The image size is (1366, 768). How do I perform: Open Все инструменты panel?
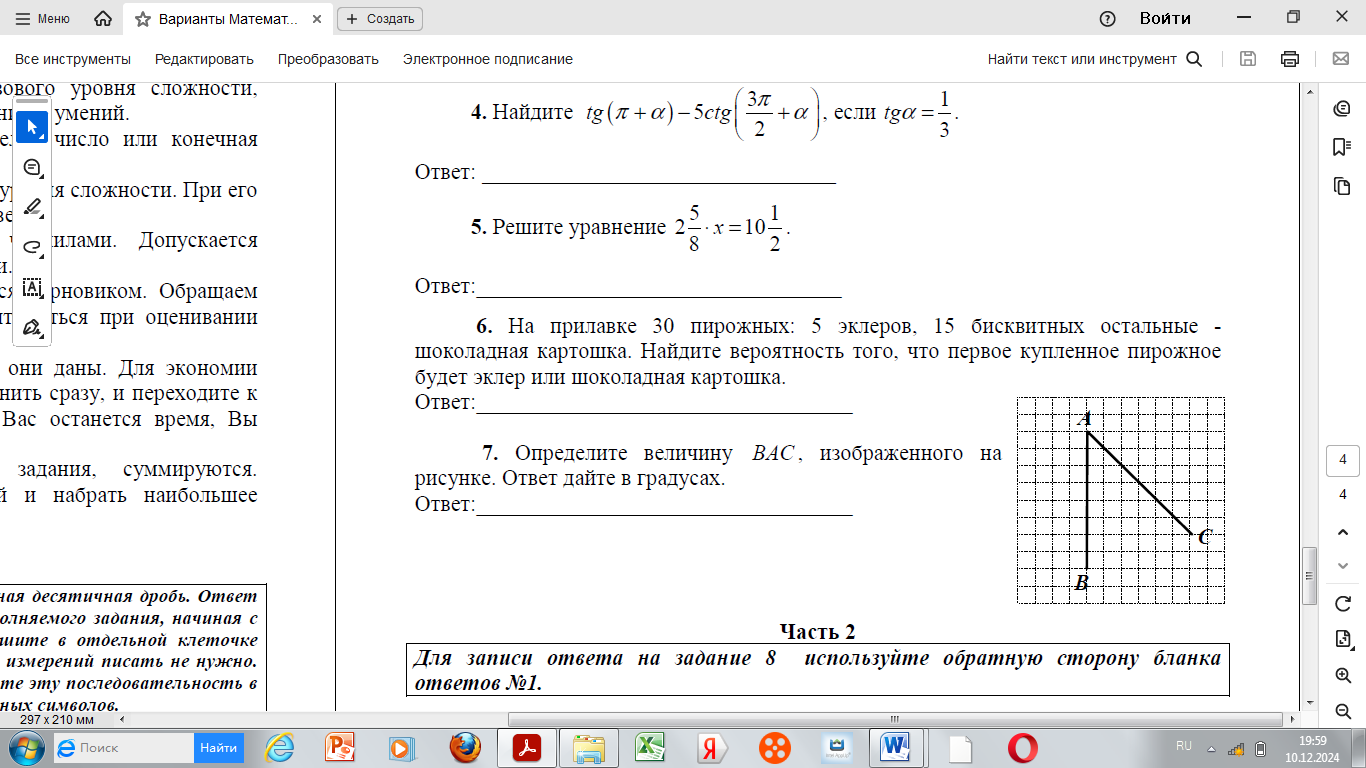72,59
